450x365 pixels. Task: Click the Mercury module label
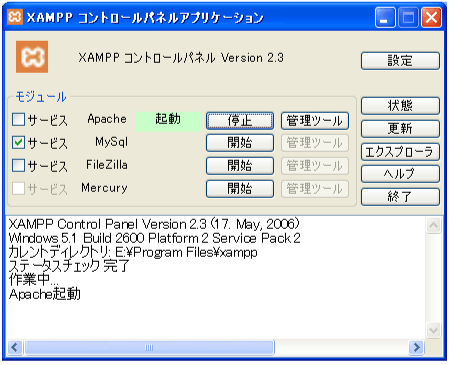click(104, 188)
